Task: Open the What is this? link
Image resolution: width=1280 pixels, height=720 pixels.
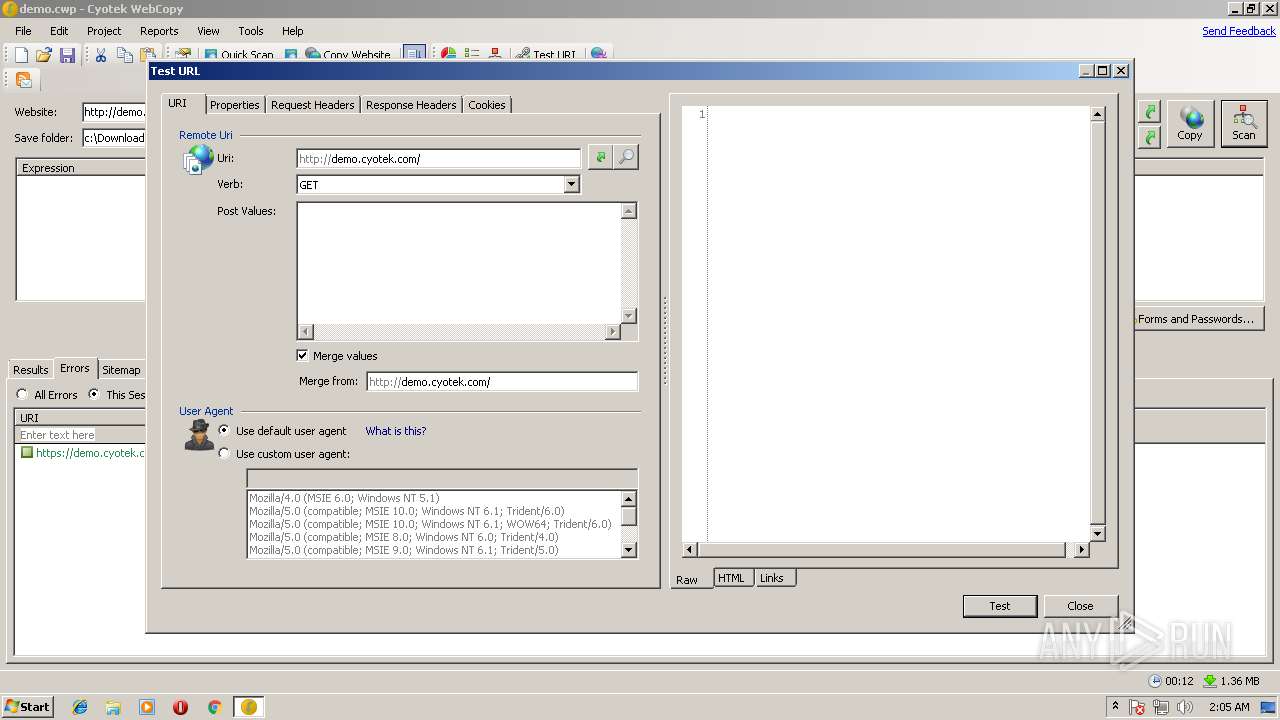Action: 396,431
